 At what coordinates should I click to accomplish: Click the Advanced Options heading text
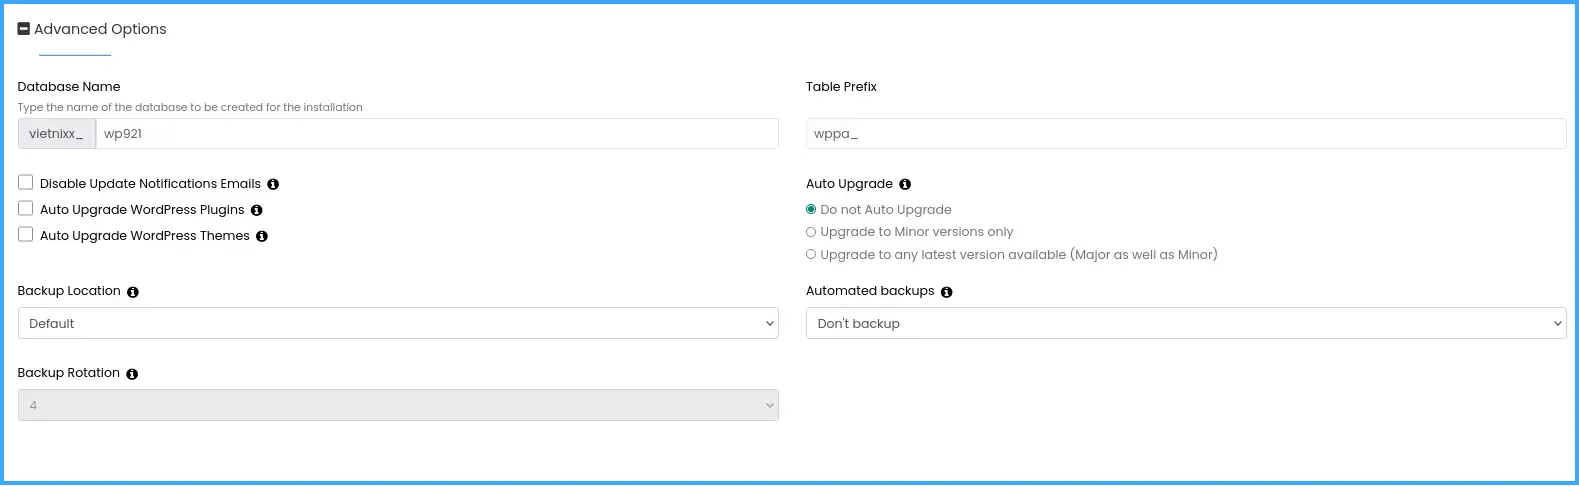pos(100,29)
